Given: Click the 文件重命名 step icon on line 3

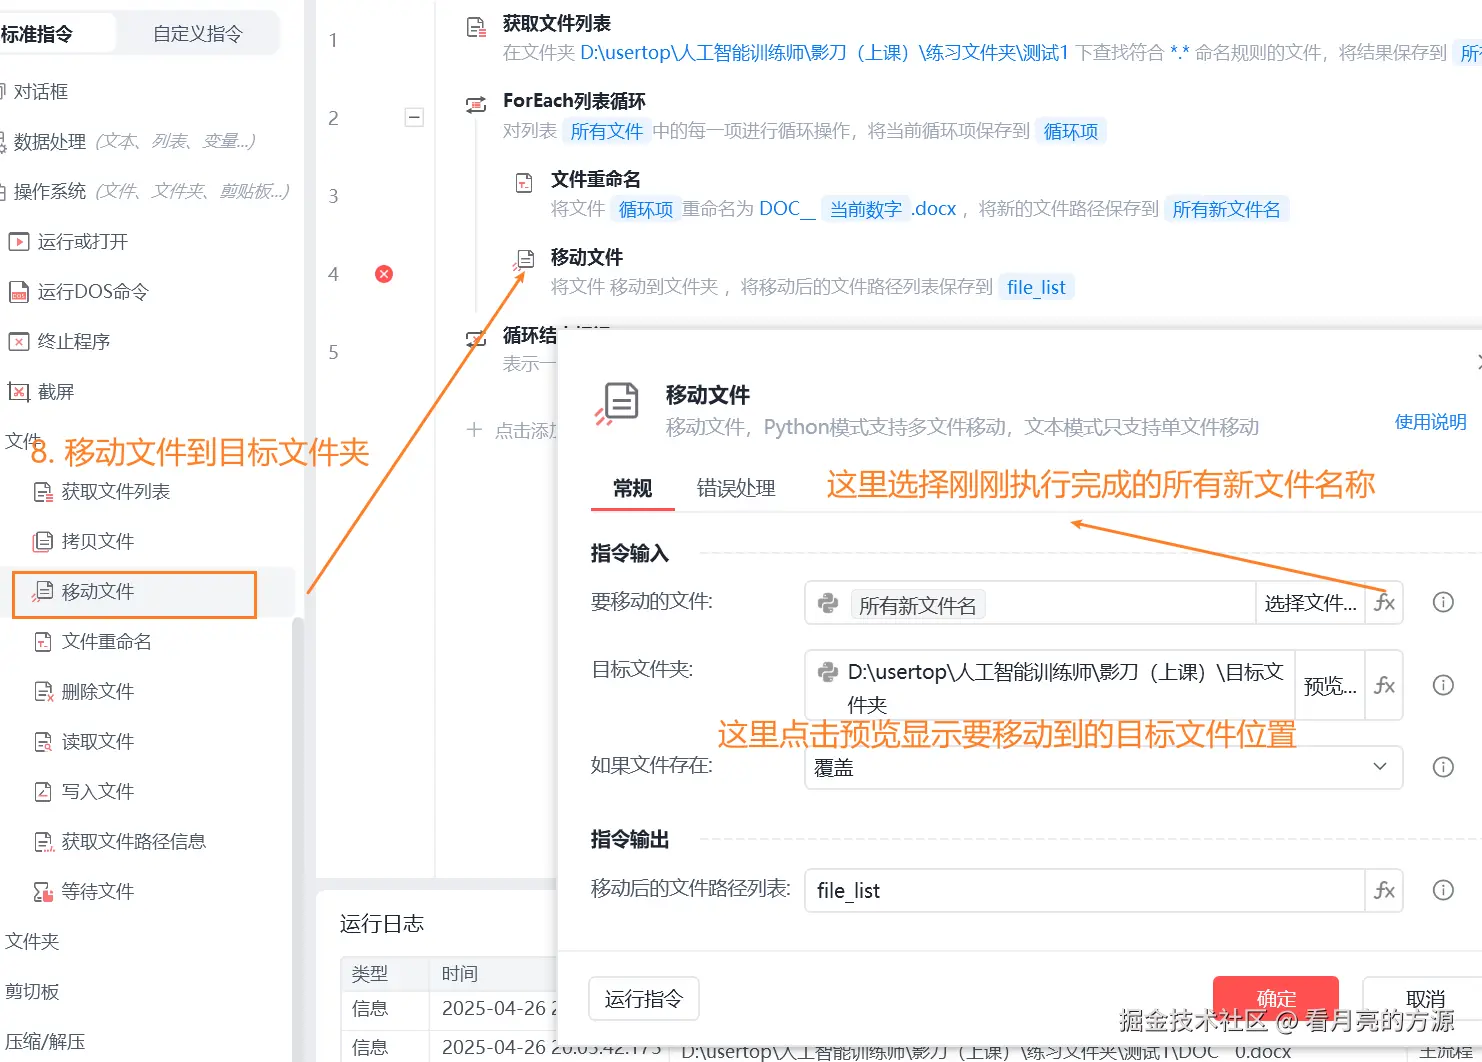Looking at the screenshot, I should (524, 183).
